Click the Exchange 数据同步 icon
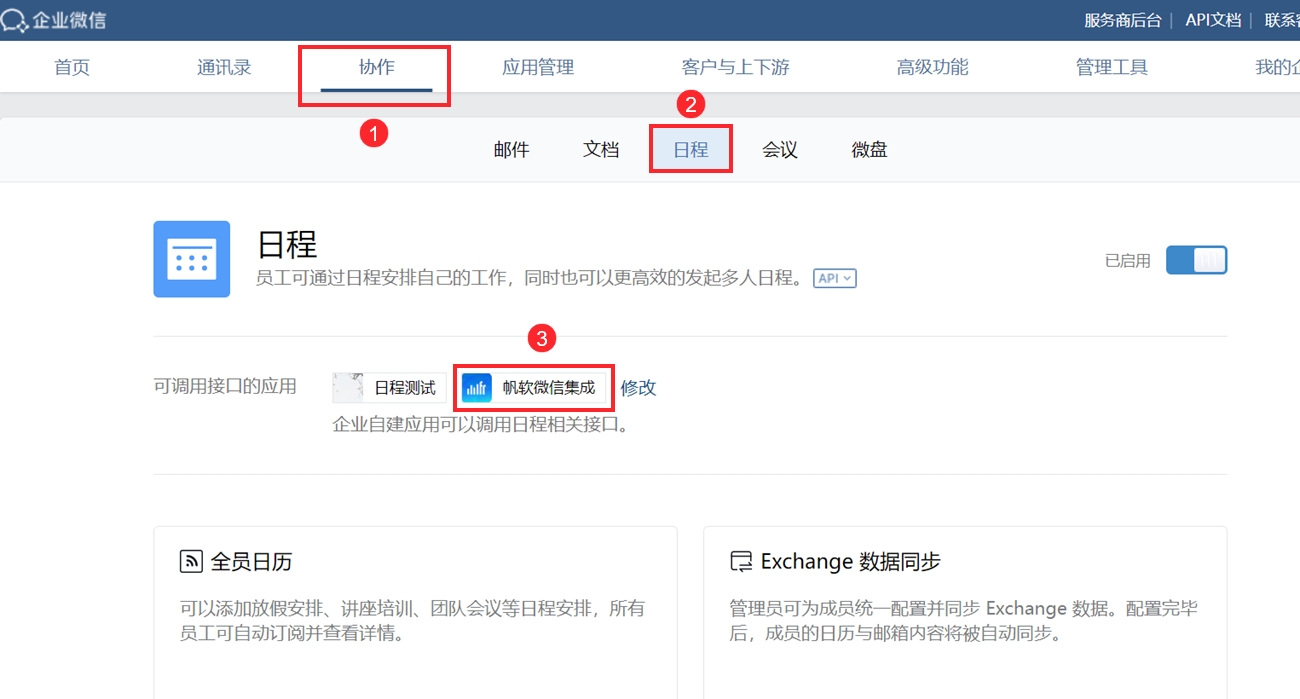The image size is (1300, 699). 741,561
